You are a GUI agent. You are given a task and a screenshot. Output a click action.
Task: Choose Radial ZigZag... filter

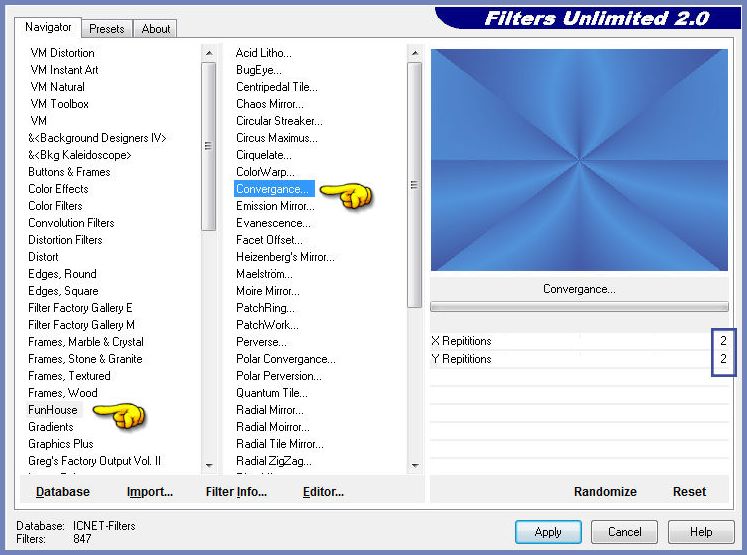coord(274,461)
